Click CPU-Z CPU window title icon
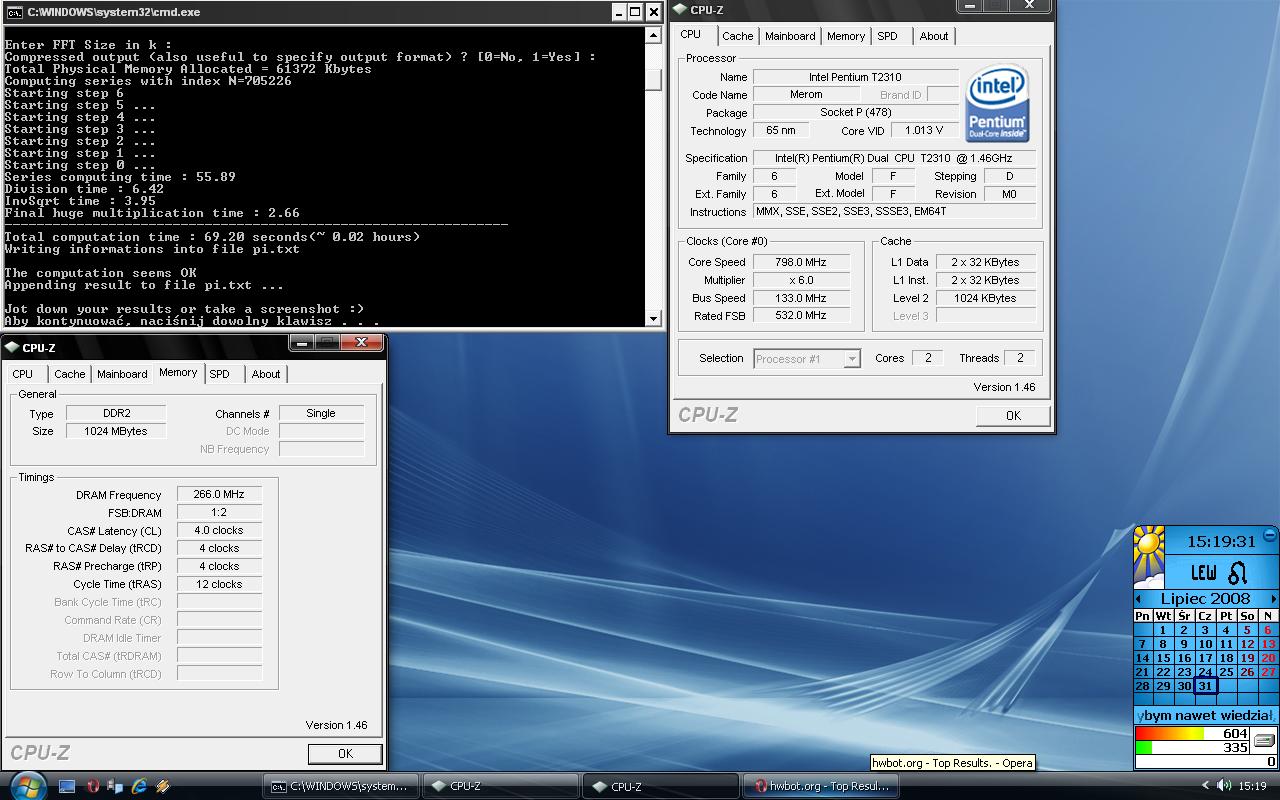Screen dimensions: 1280x800 click(x=680, y=10)
